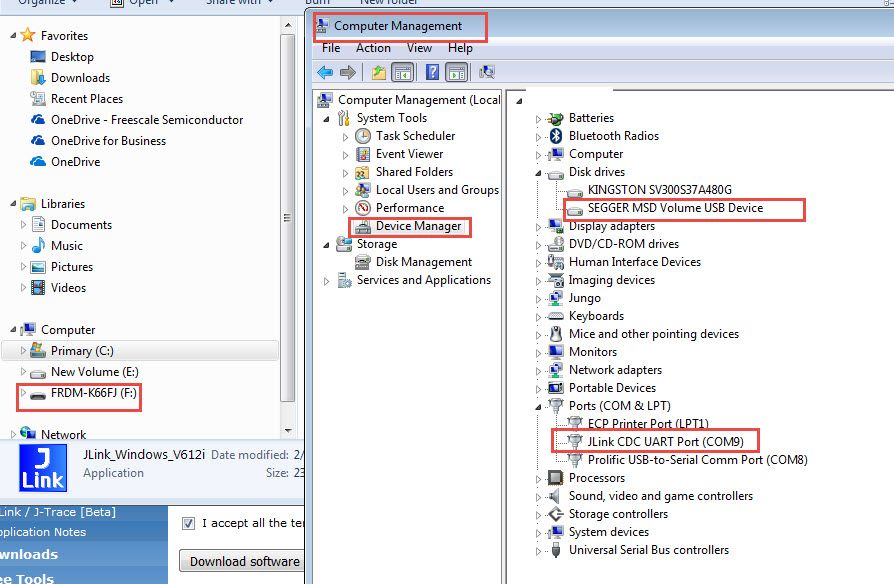Click the Sound, video and game controllers icon
894x584 pixels.
click(554, 496)
